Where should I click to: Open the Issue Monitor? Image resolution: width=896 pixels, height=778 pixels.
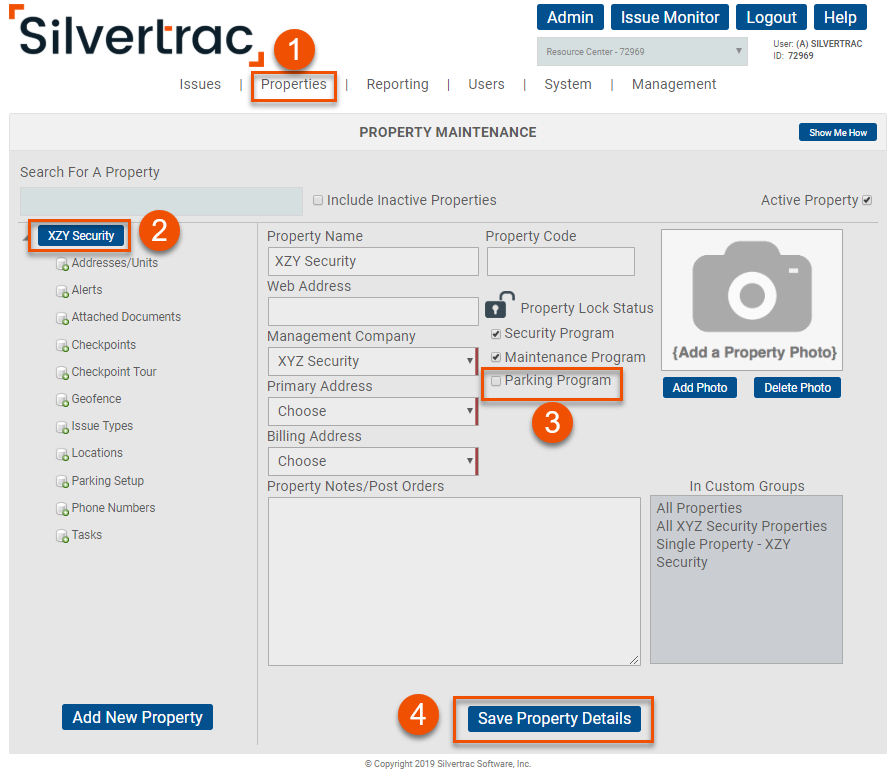(670, 17)
